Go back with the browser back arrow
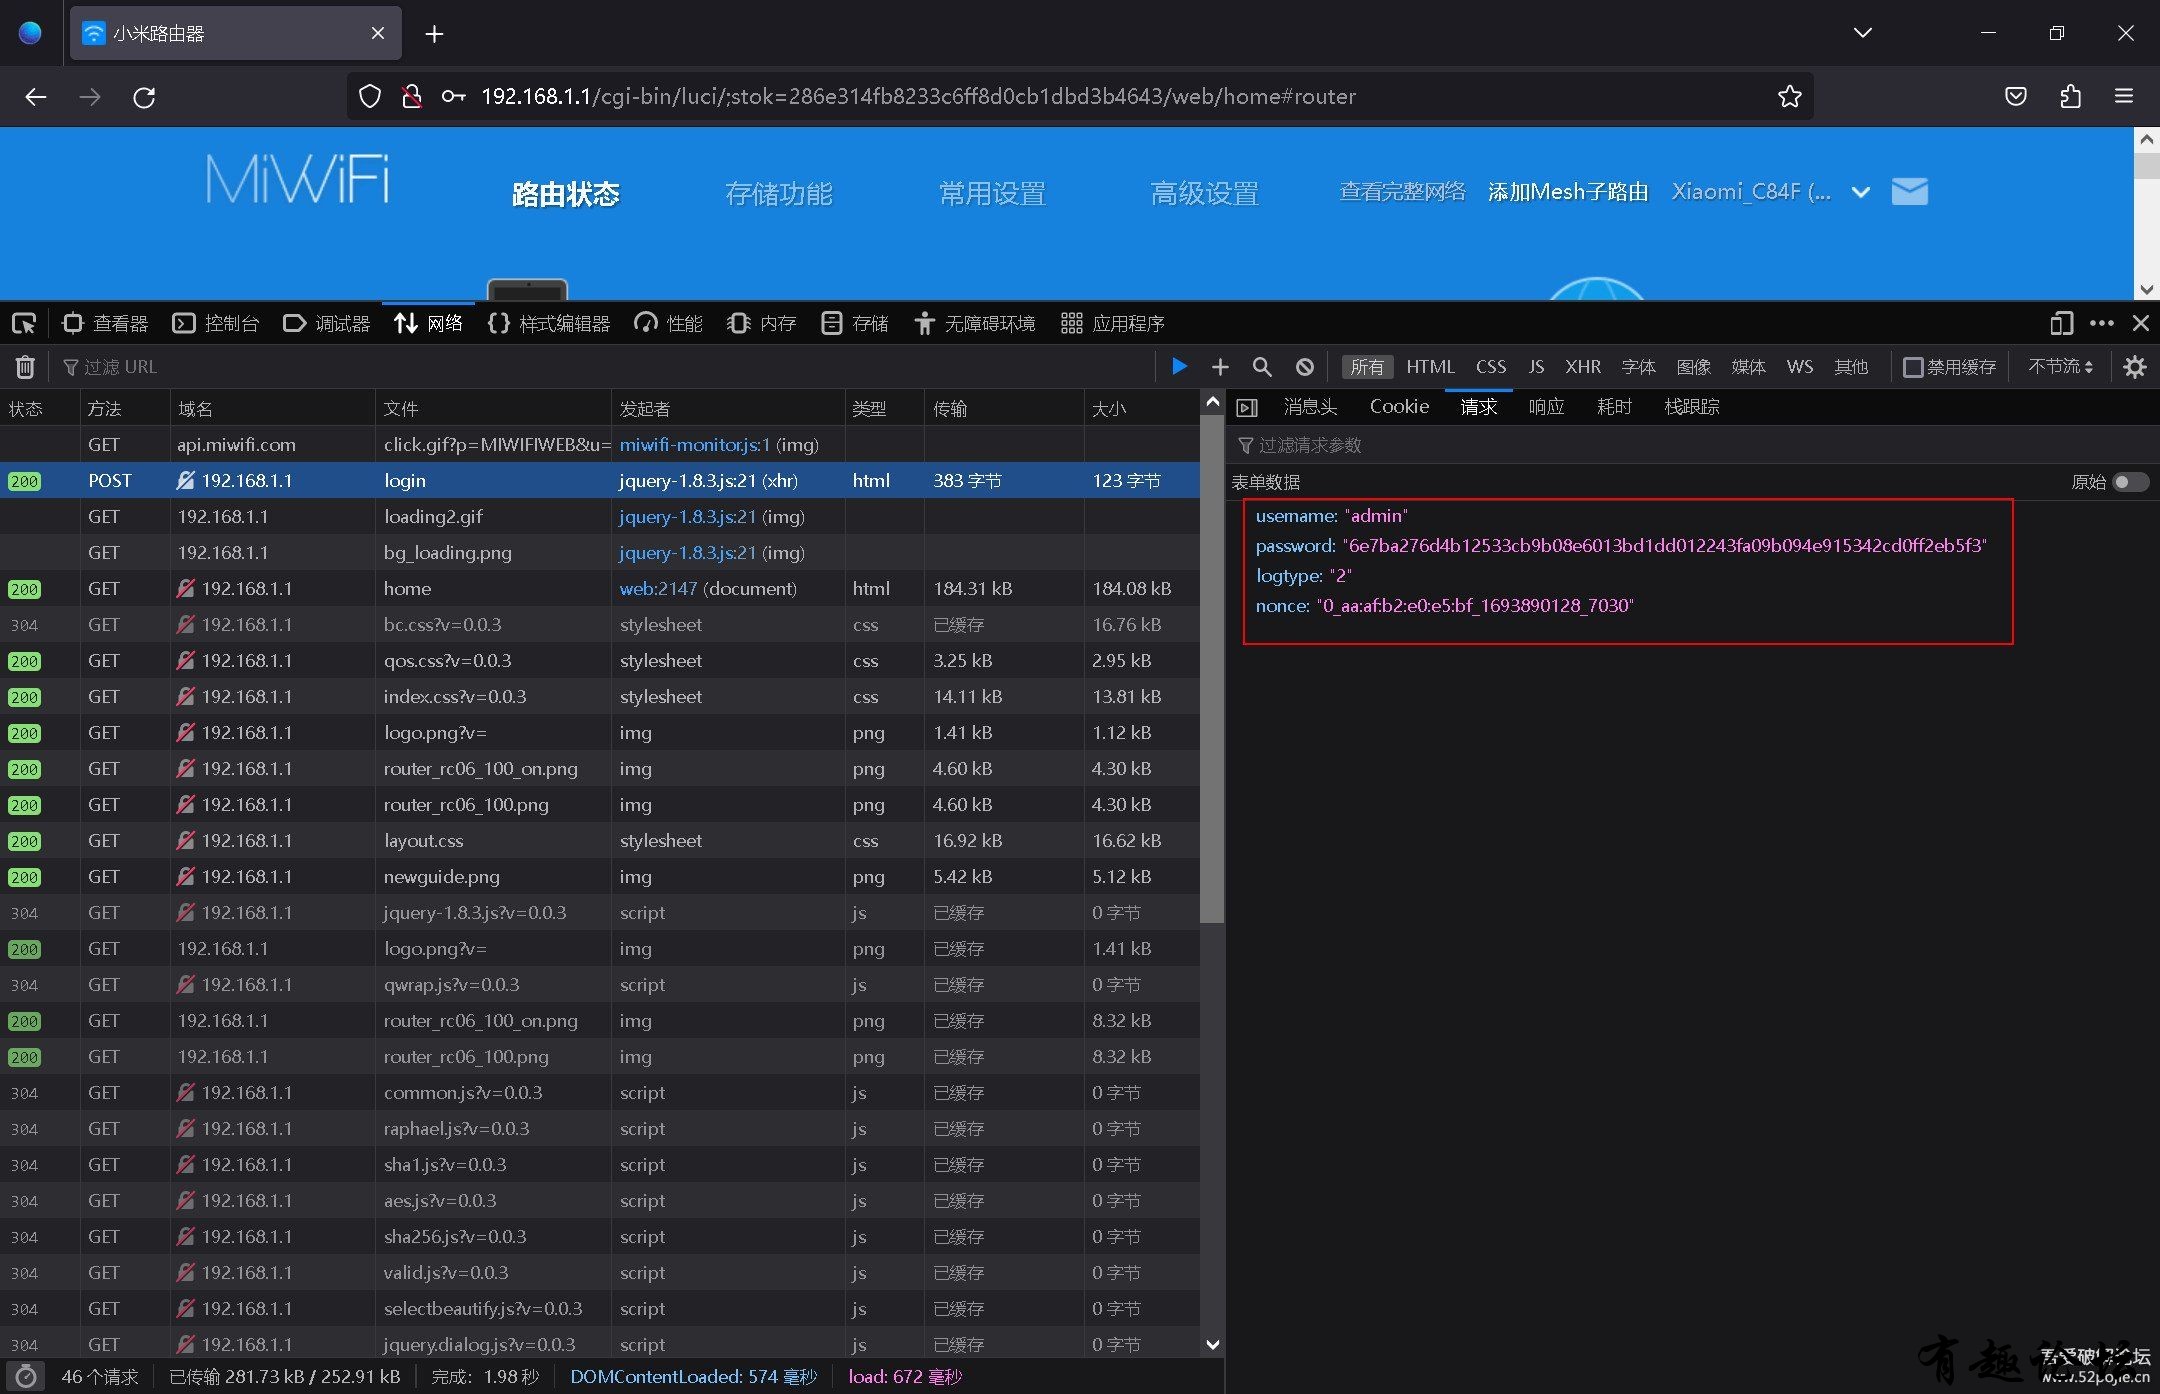 tap(36, 97)
